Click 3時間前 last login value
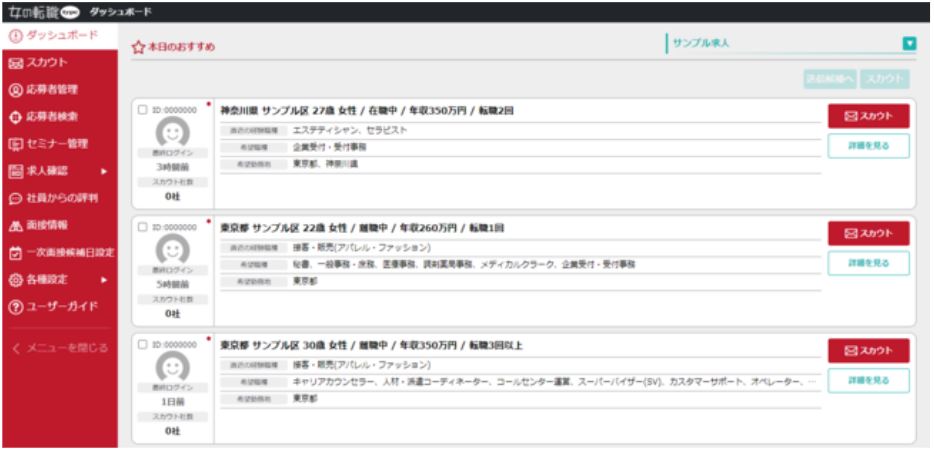934x452 pixels. click(173, 167)
